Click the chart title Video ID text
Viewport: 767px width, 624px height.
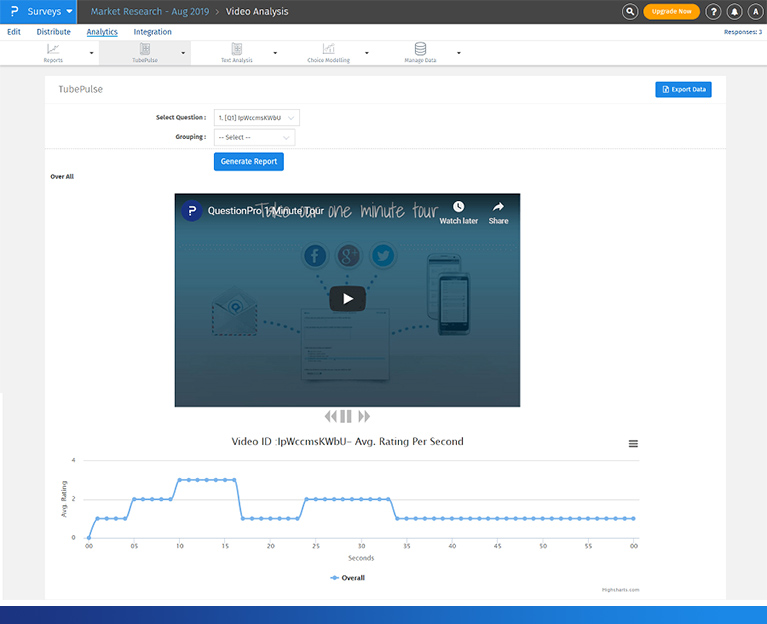click(347, 442)
